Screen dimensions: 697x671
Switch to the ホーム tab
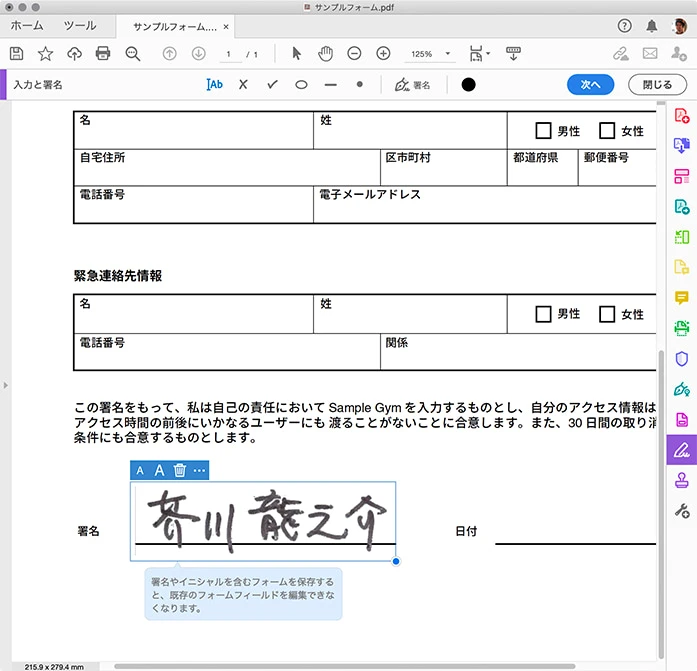click(27, 25)
